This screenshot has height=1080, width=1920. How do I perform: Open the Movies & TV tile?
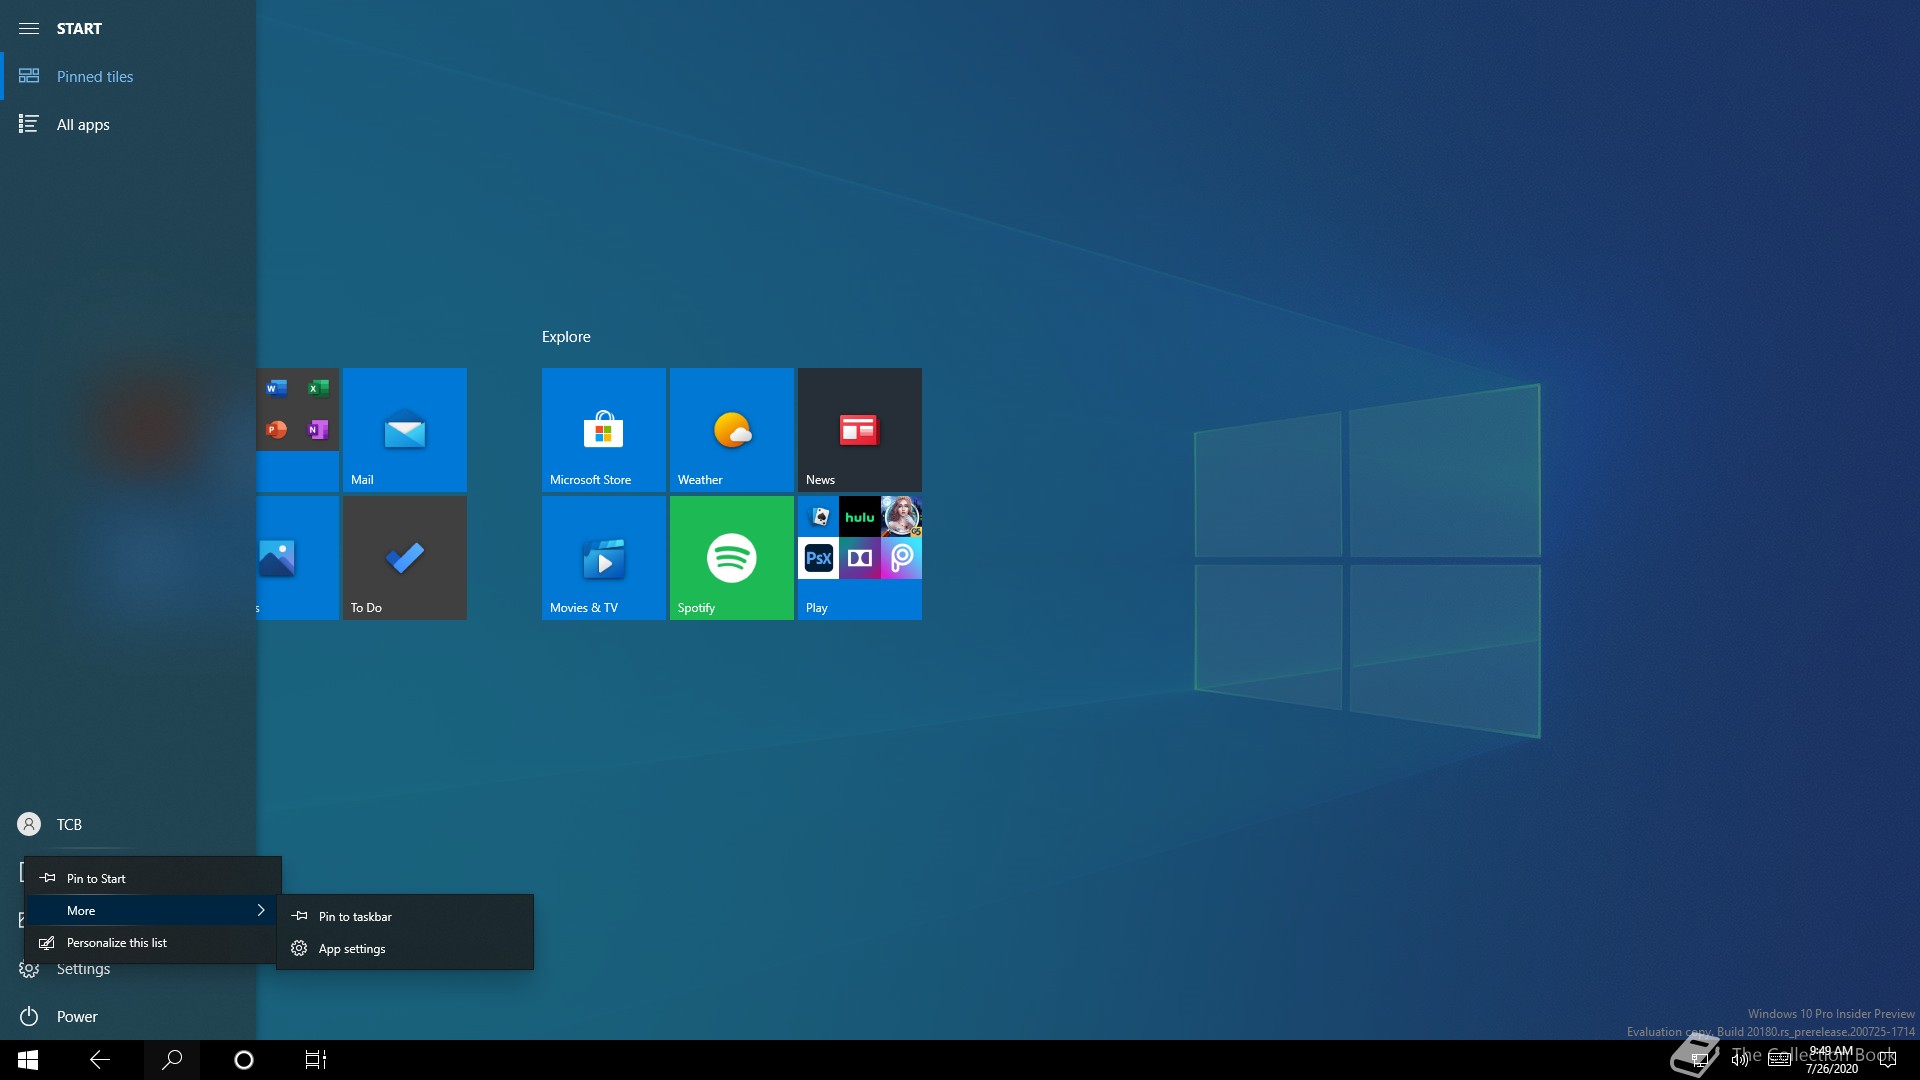point(604,558)
